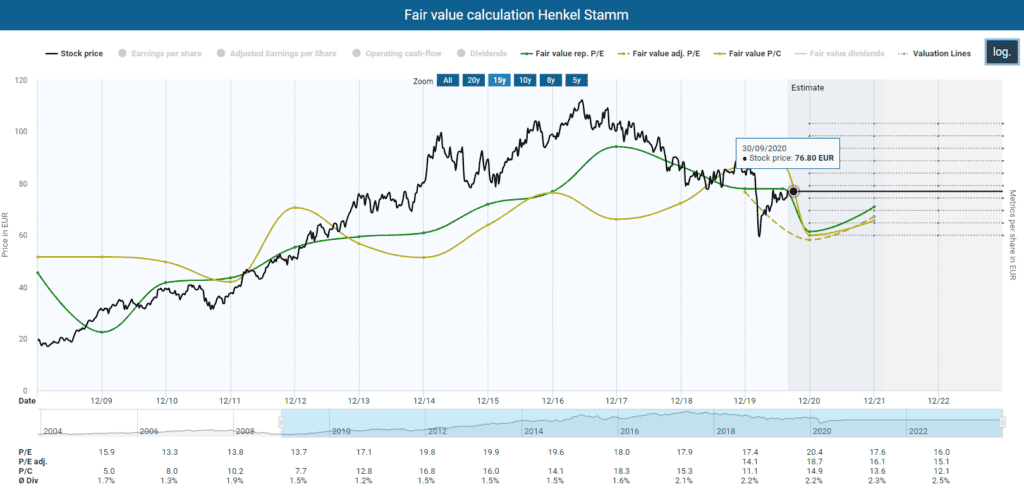Viewport: 1024px width, 489px height.
Task: Show the Fair value dividends line
Action: (x=837, y=54)
